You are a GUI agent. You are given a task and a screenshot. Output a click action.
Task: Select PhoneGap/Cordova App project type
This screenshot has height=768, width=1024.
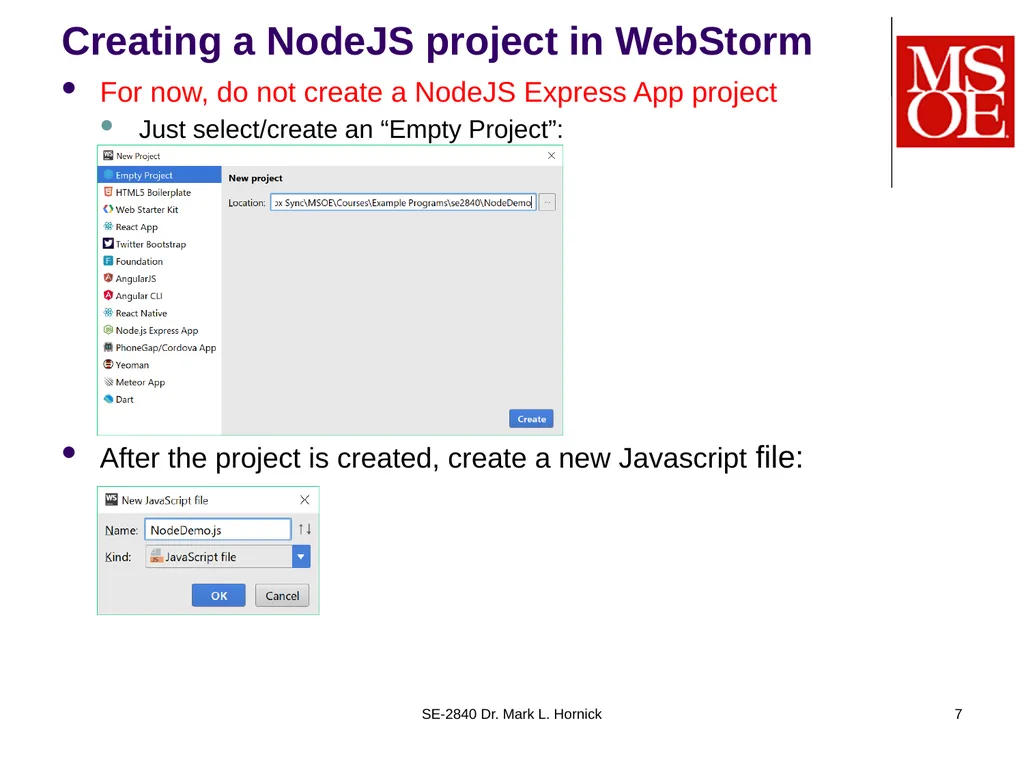[x=159, y=348]
